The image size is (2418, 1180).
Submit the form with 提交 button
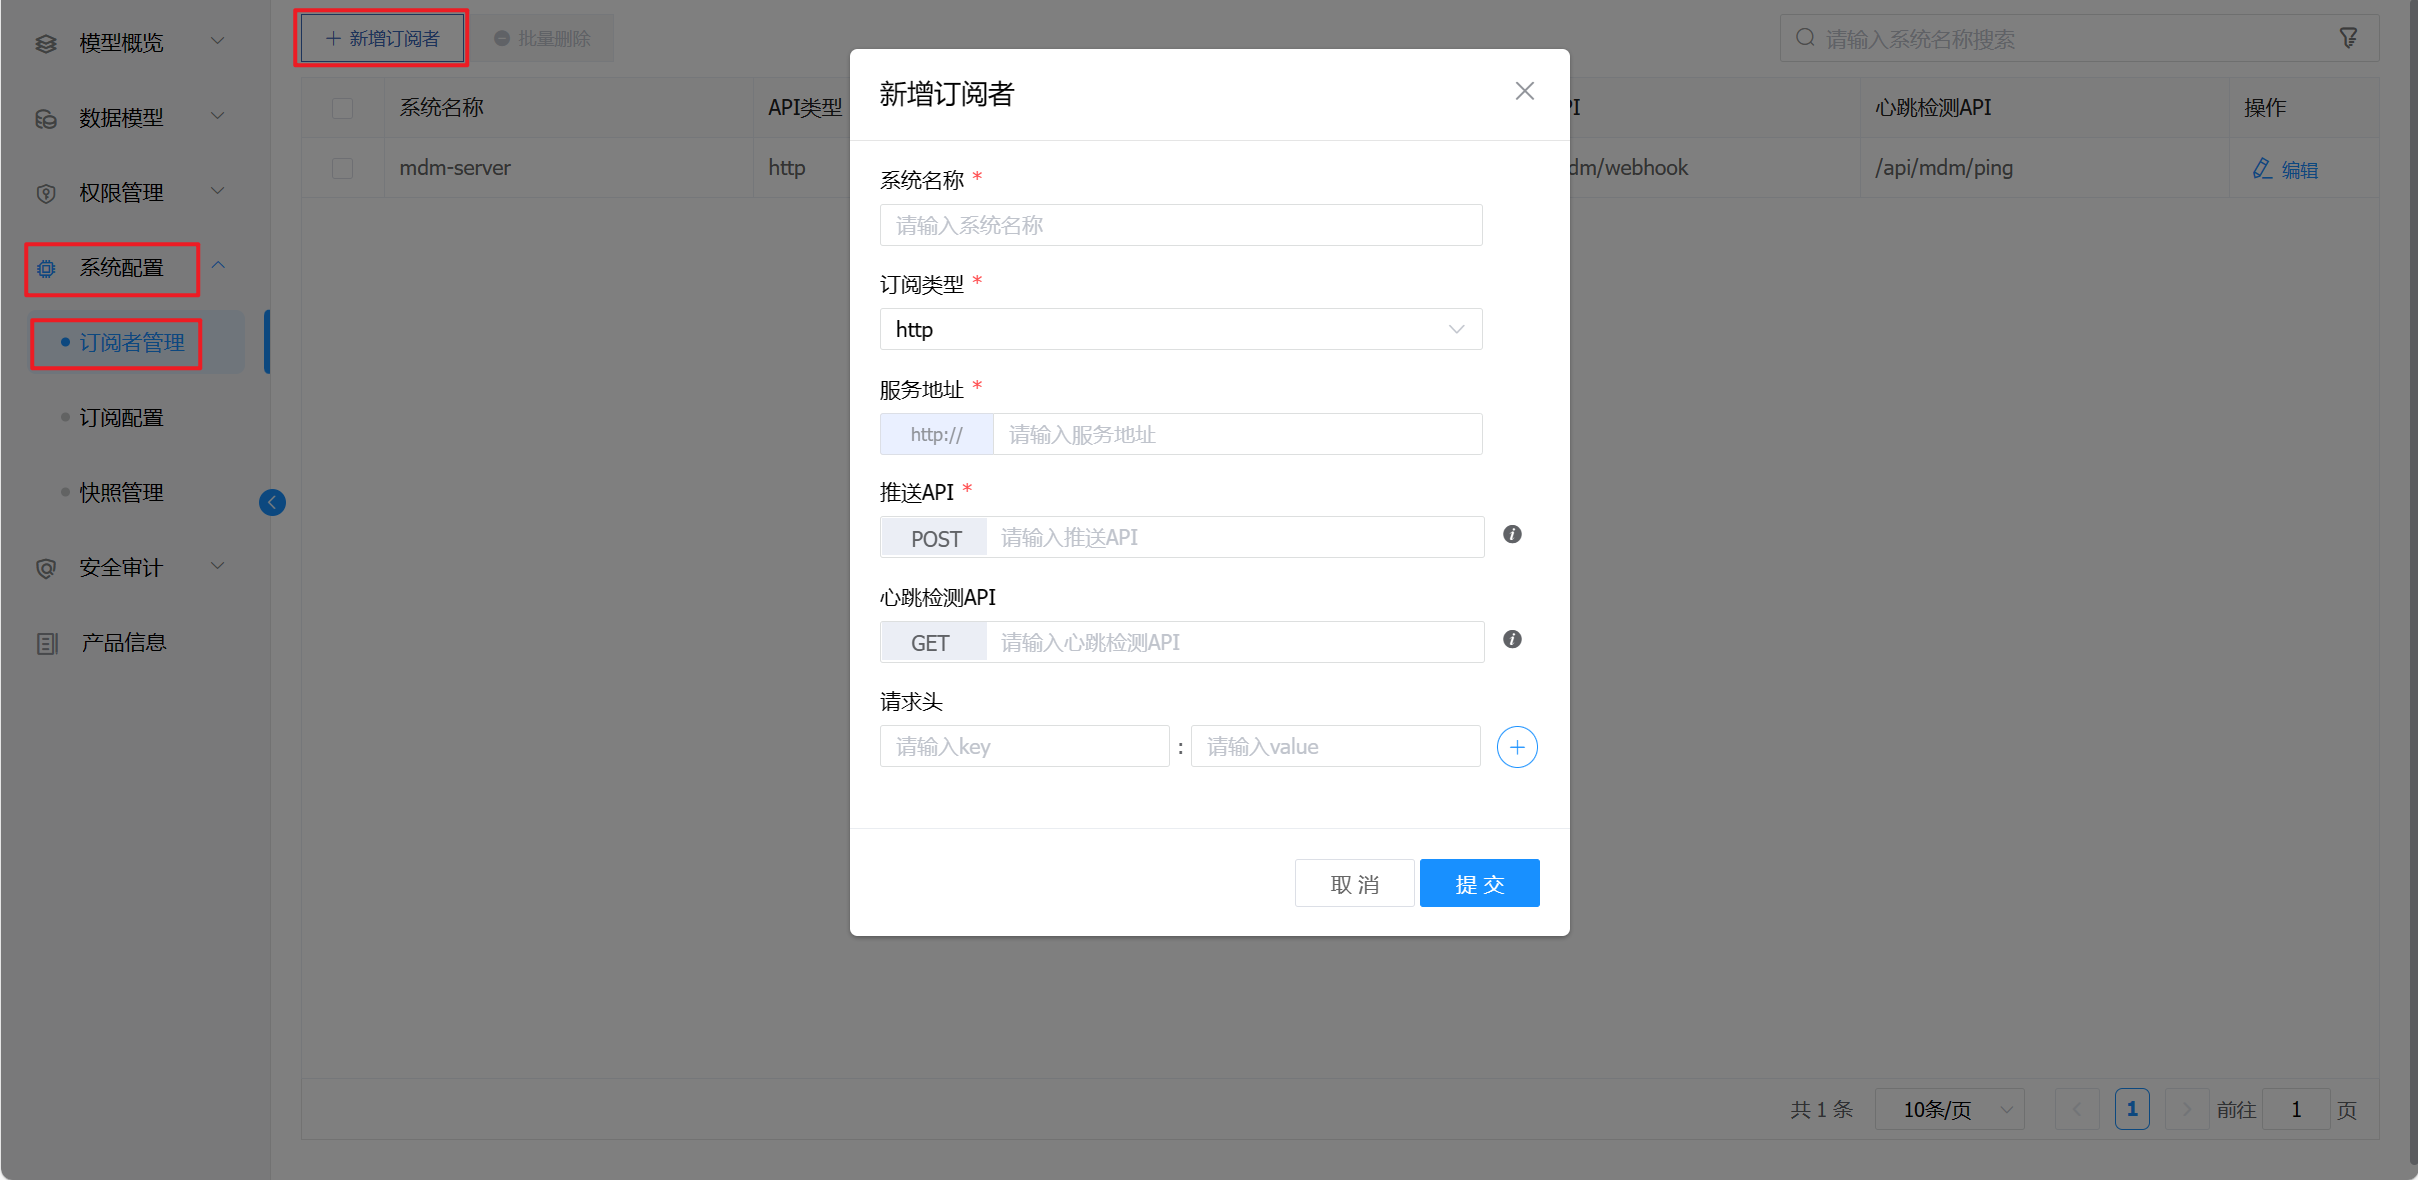click(1480, 884)
